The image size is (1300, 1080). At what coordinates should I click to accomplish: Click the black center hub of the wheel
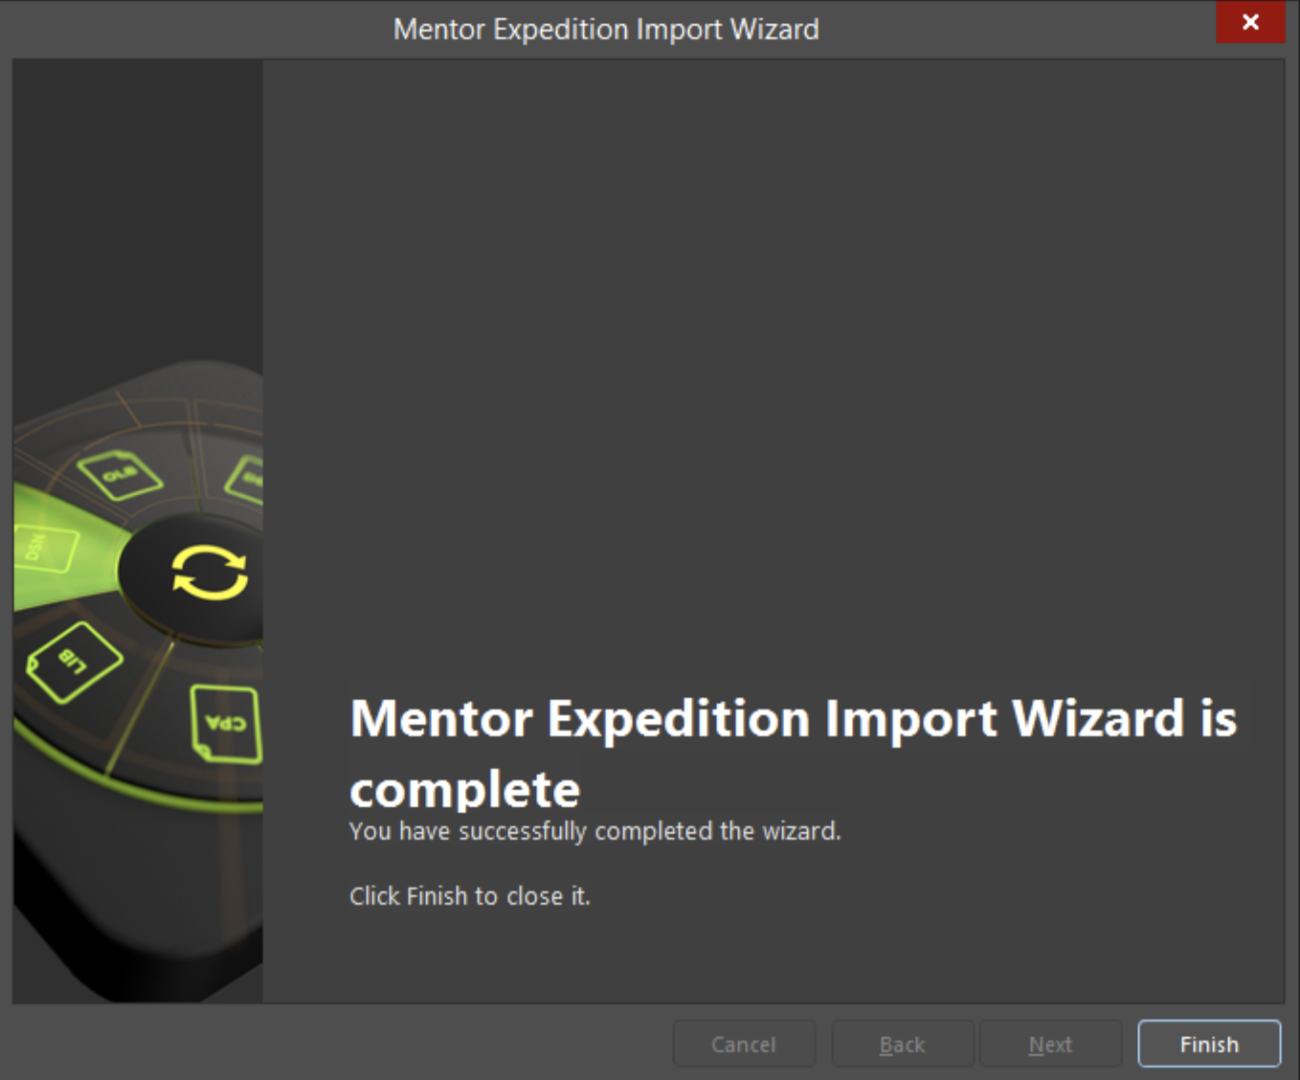tap(192, 579)
